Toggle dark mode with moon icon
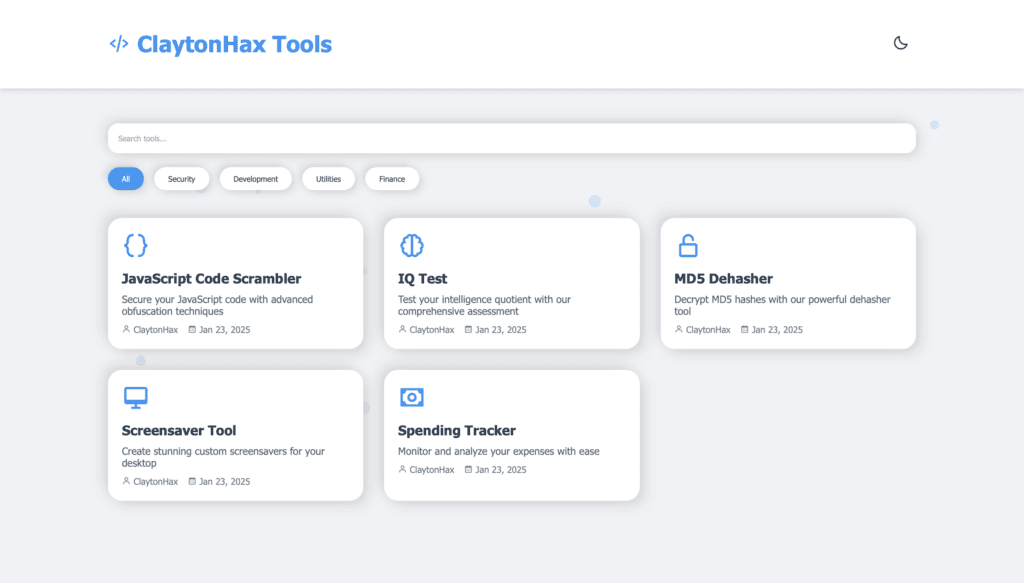 click(900, 43)
